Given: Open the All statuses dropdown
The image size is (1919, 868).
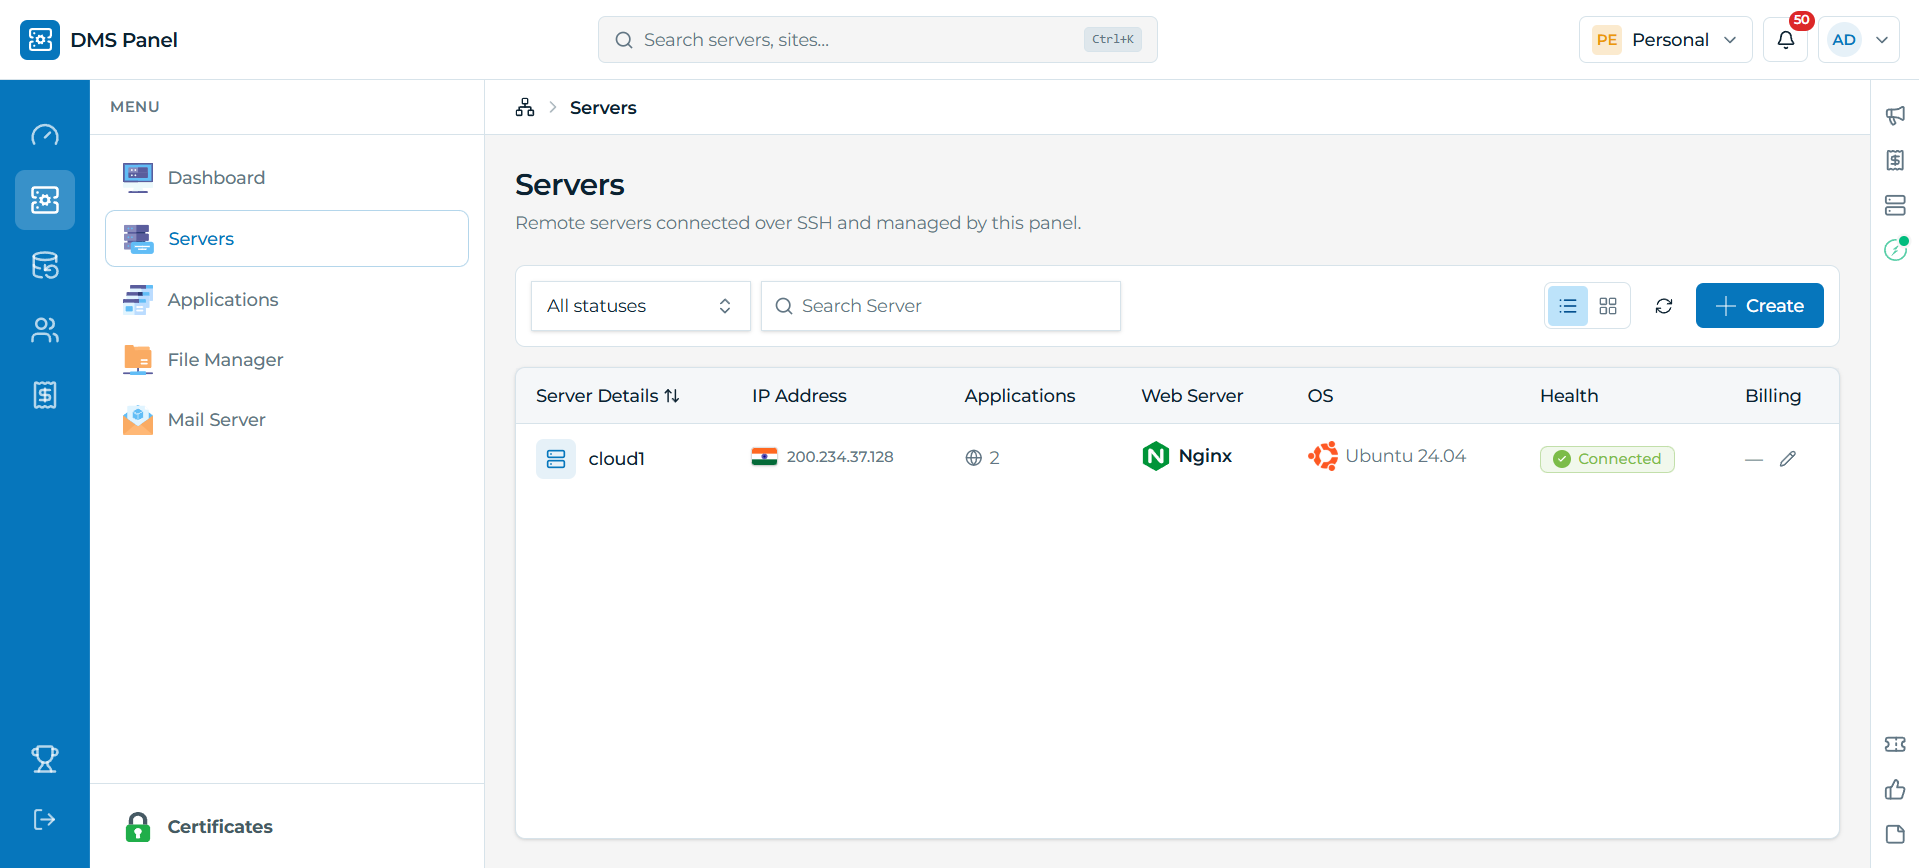Looking at the screenshot, I should [x=641, y=306].
